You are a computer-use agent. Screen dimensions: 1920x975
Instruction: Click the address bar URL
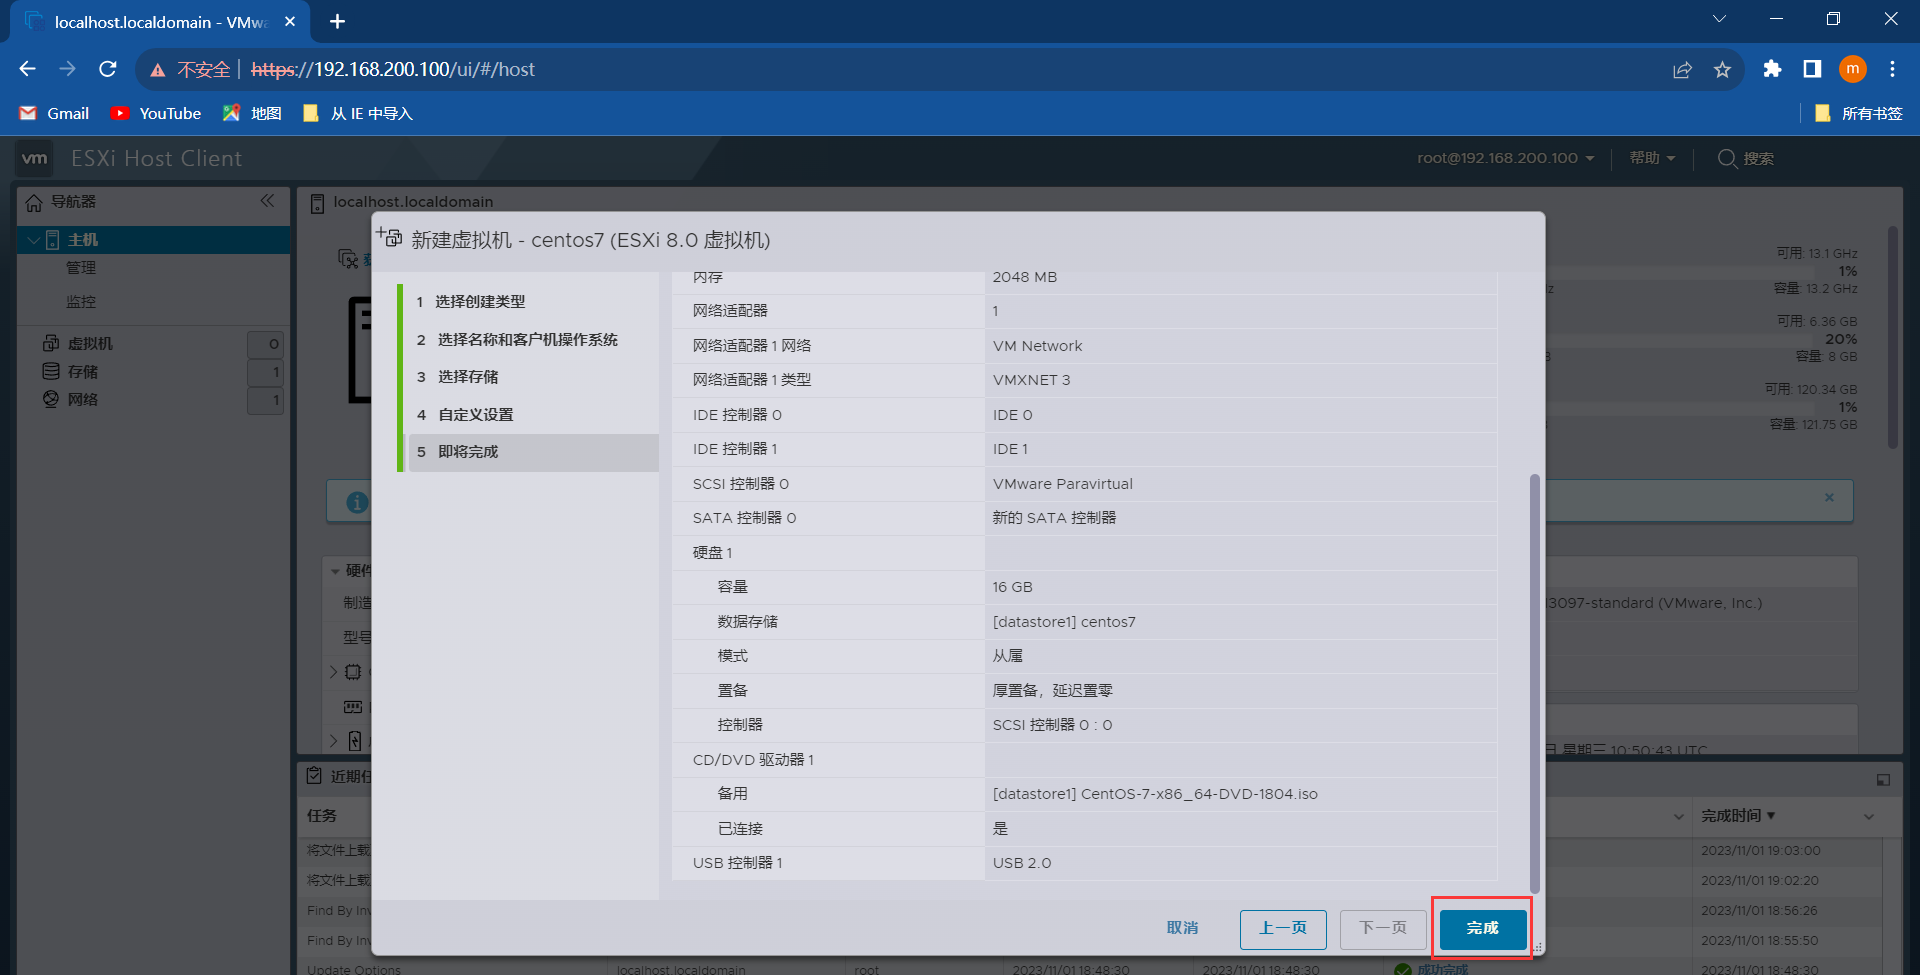click(393, 69)
